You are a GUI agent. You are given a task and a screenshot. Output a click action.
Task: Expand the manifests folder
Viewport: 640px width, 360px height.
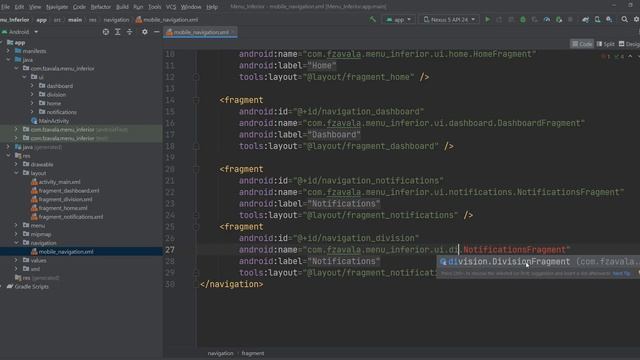tap(9, 51)
